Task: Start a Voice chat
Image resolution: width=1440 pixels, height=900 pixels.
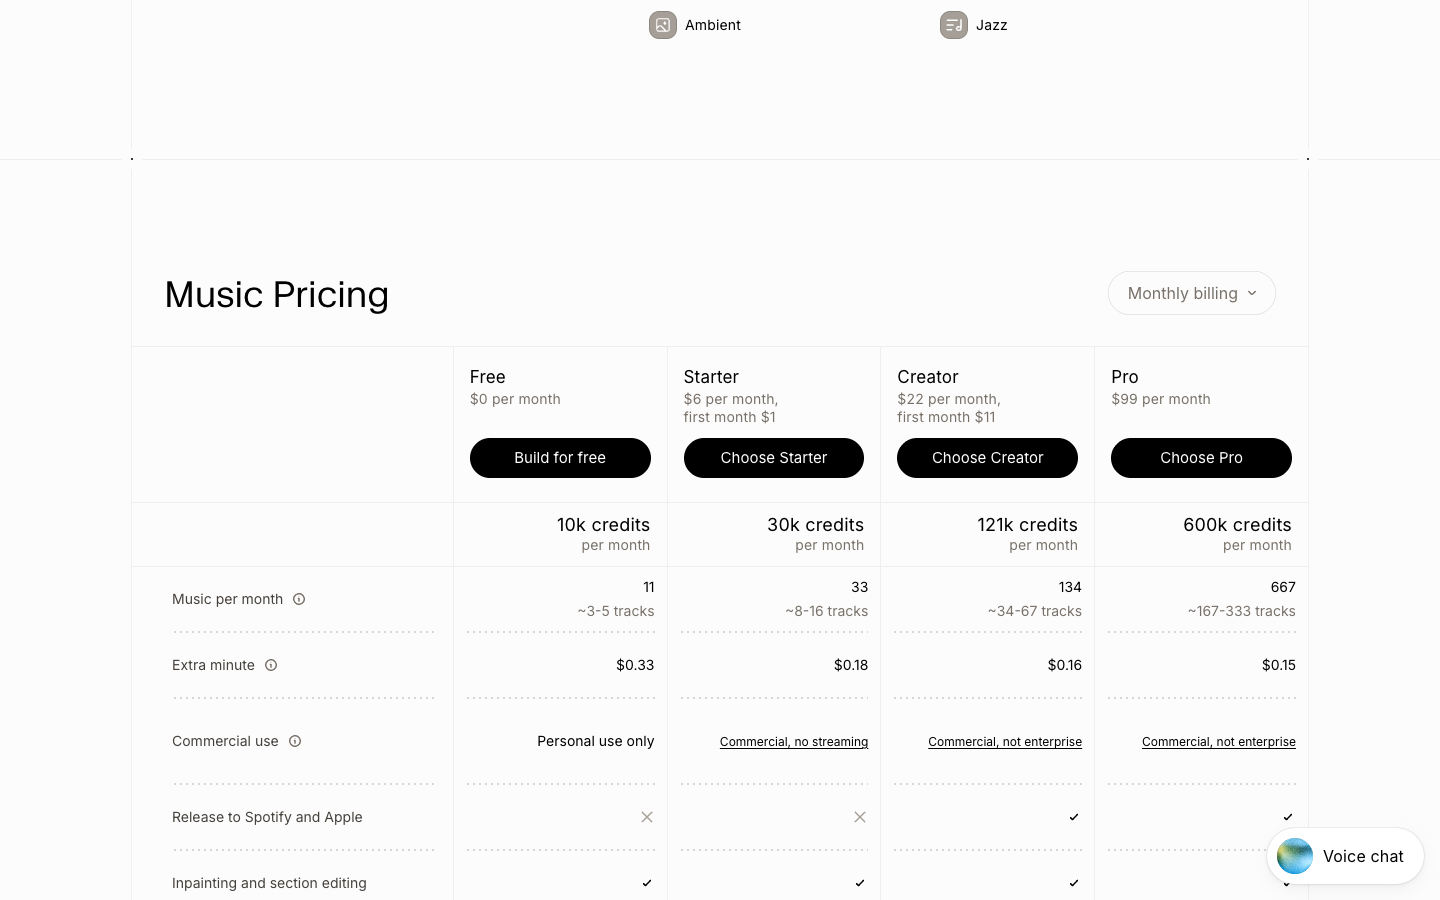Action: tap(1345, 856)
